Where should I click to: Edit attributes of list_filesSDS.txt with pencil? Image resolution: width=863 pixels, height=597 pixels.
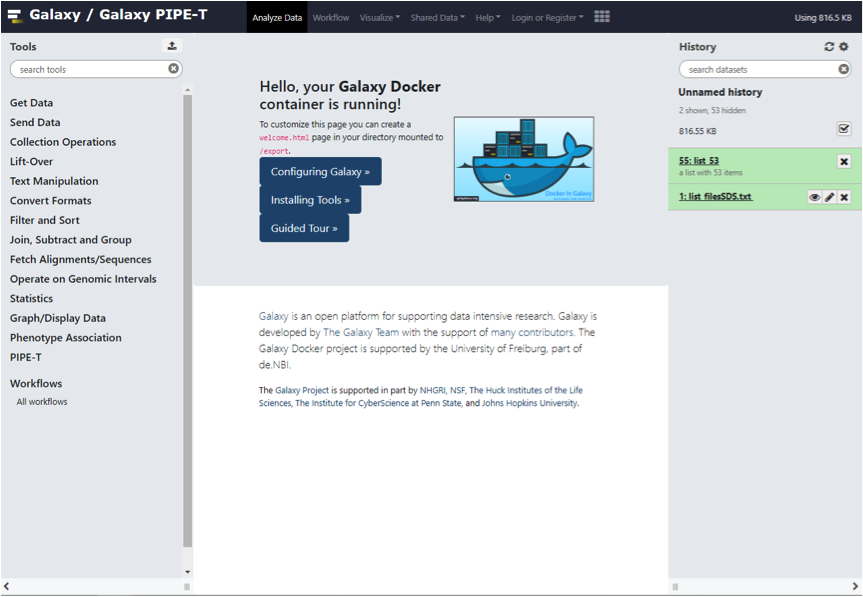point(829,197)
